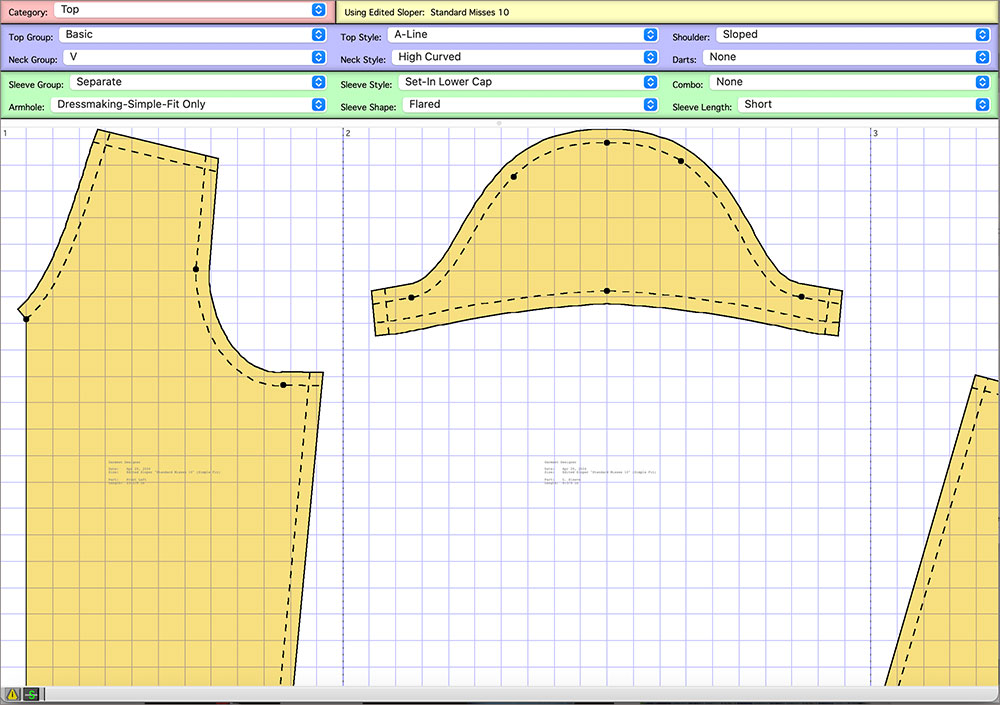The image size is (1000, 705).
Task: Click the yellow warning triangle icon
Action: pyautogui.click(x=12, y=694)
